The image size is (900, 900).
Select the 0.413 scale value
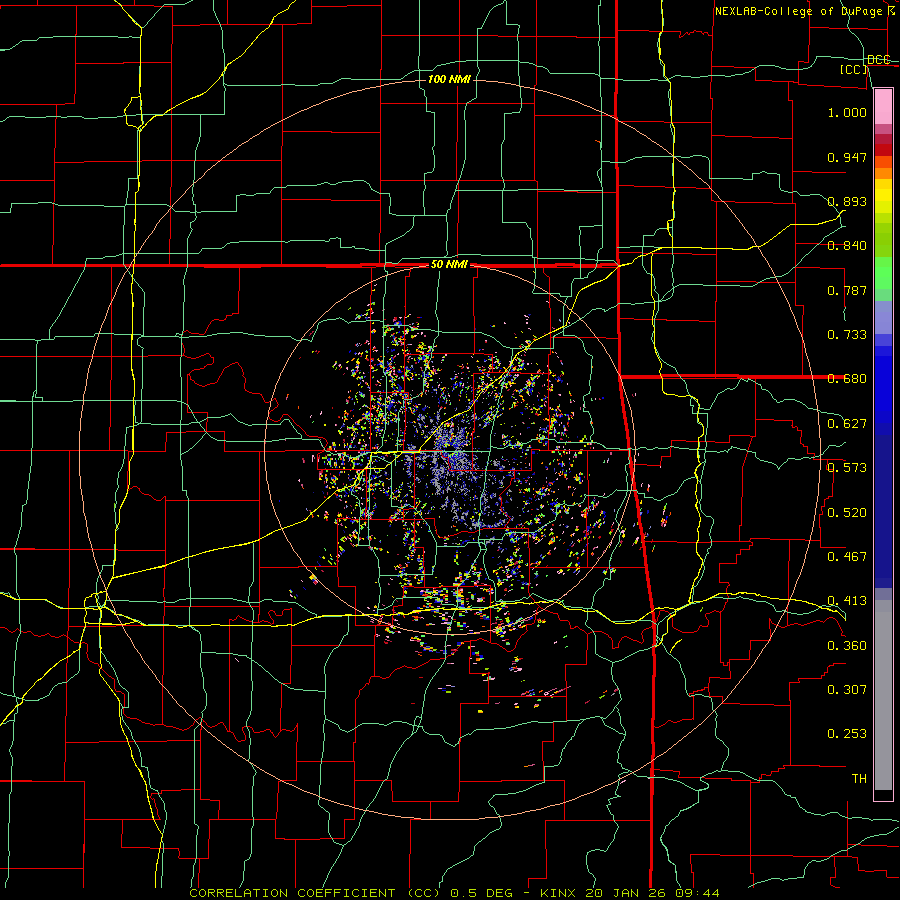point(847,601)
